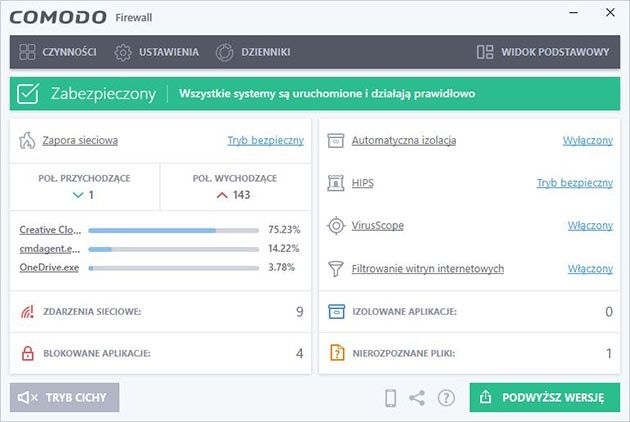Change firewall Tryb bezpieczny mode
Screen dimensions: 630x422
point(266,140)
